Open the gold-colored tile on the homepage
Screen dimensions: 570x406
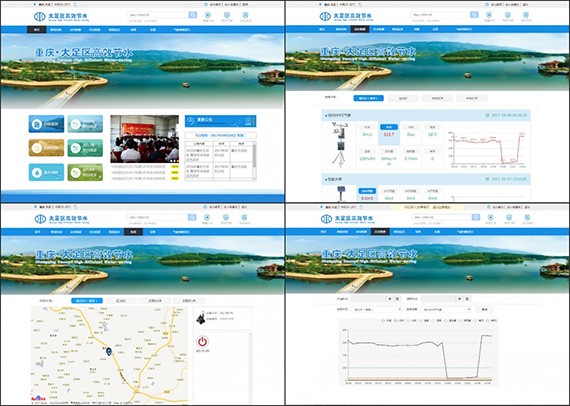click(x=46, y=148)
